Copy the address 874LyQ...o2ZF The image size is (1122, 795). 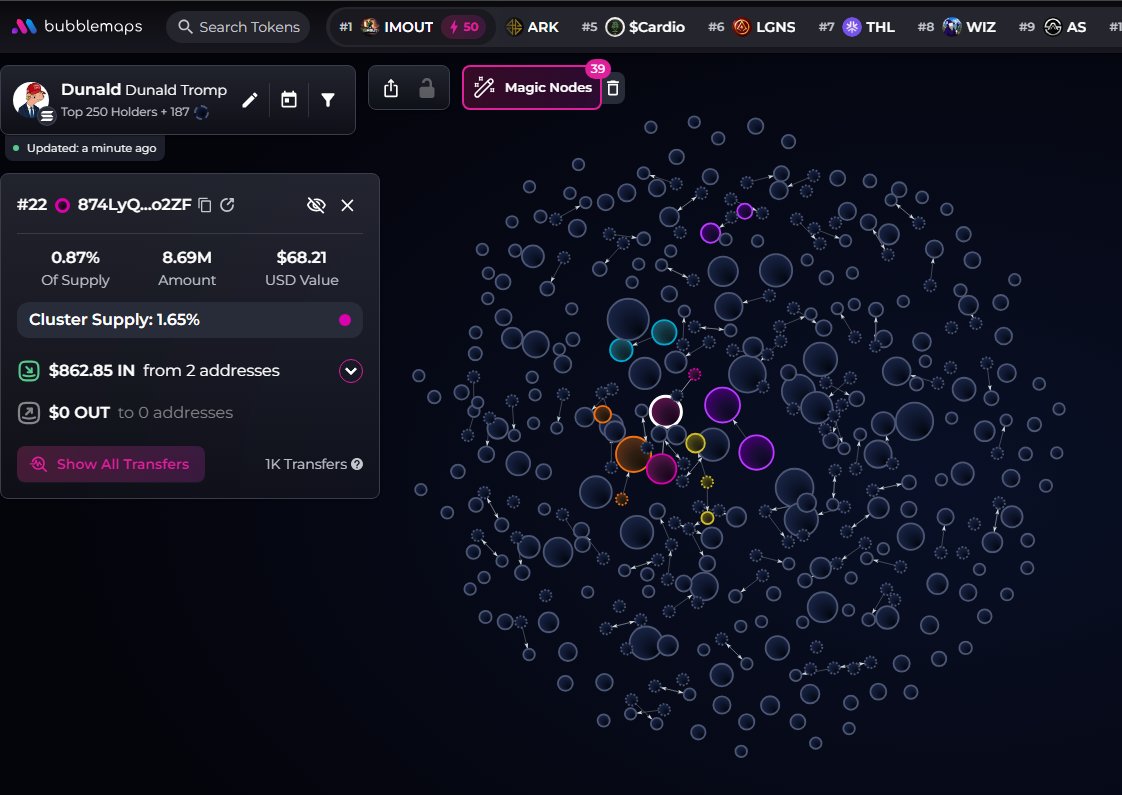[205, 205]
